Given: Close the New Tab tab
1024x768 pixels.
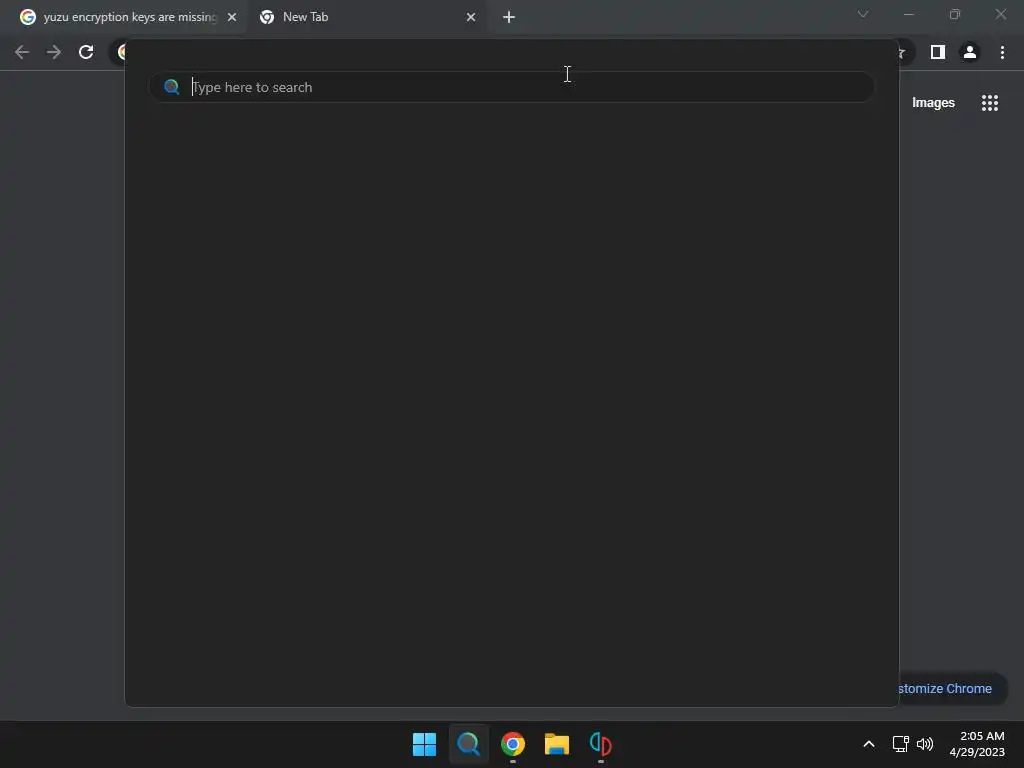Looking at the screenshot, I should tap(471, 17).
